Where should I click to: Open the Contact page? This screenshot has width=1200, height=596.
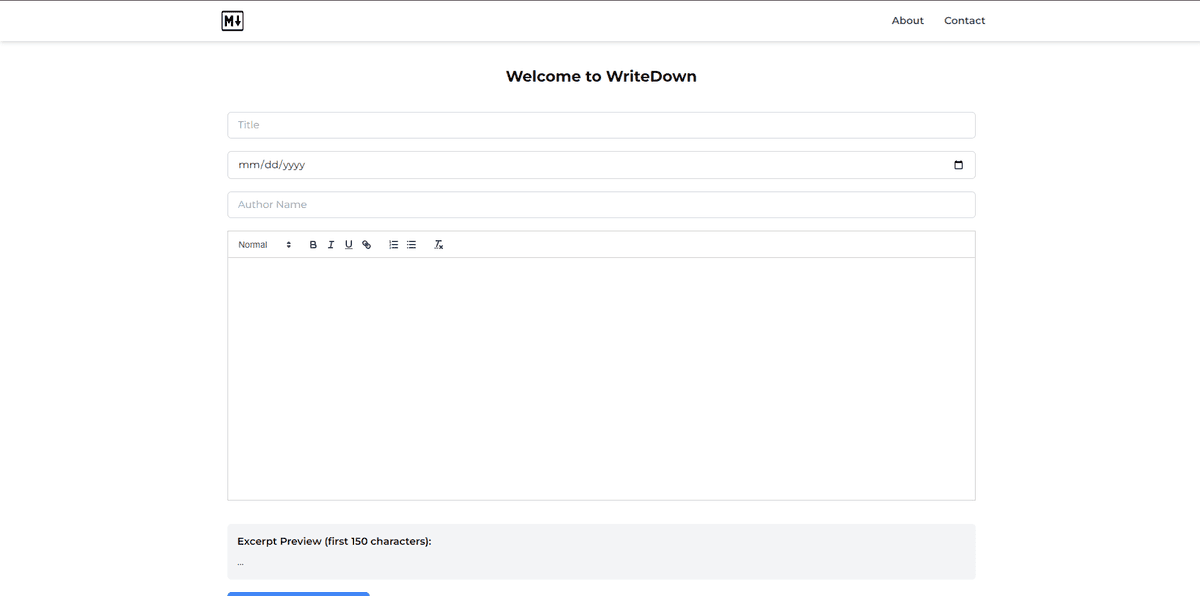tap(965, 21)
